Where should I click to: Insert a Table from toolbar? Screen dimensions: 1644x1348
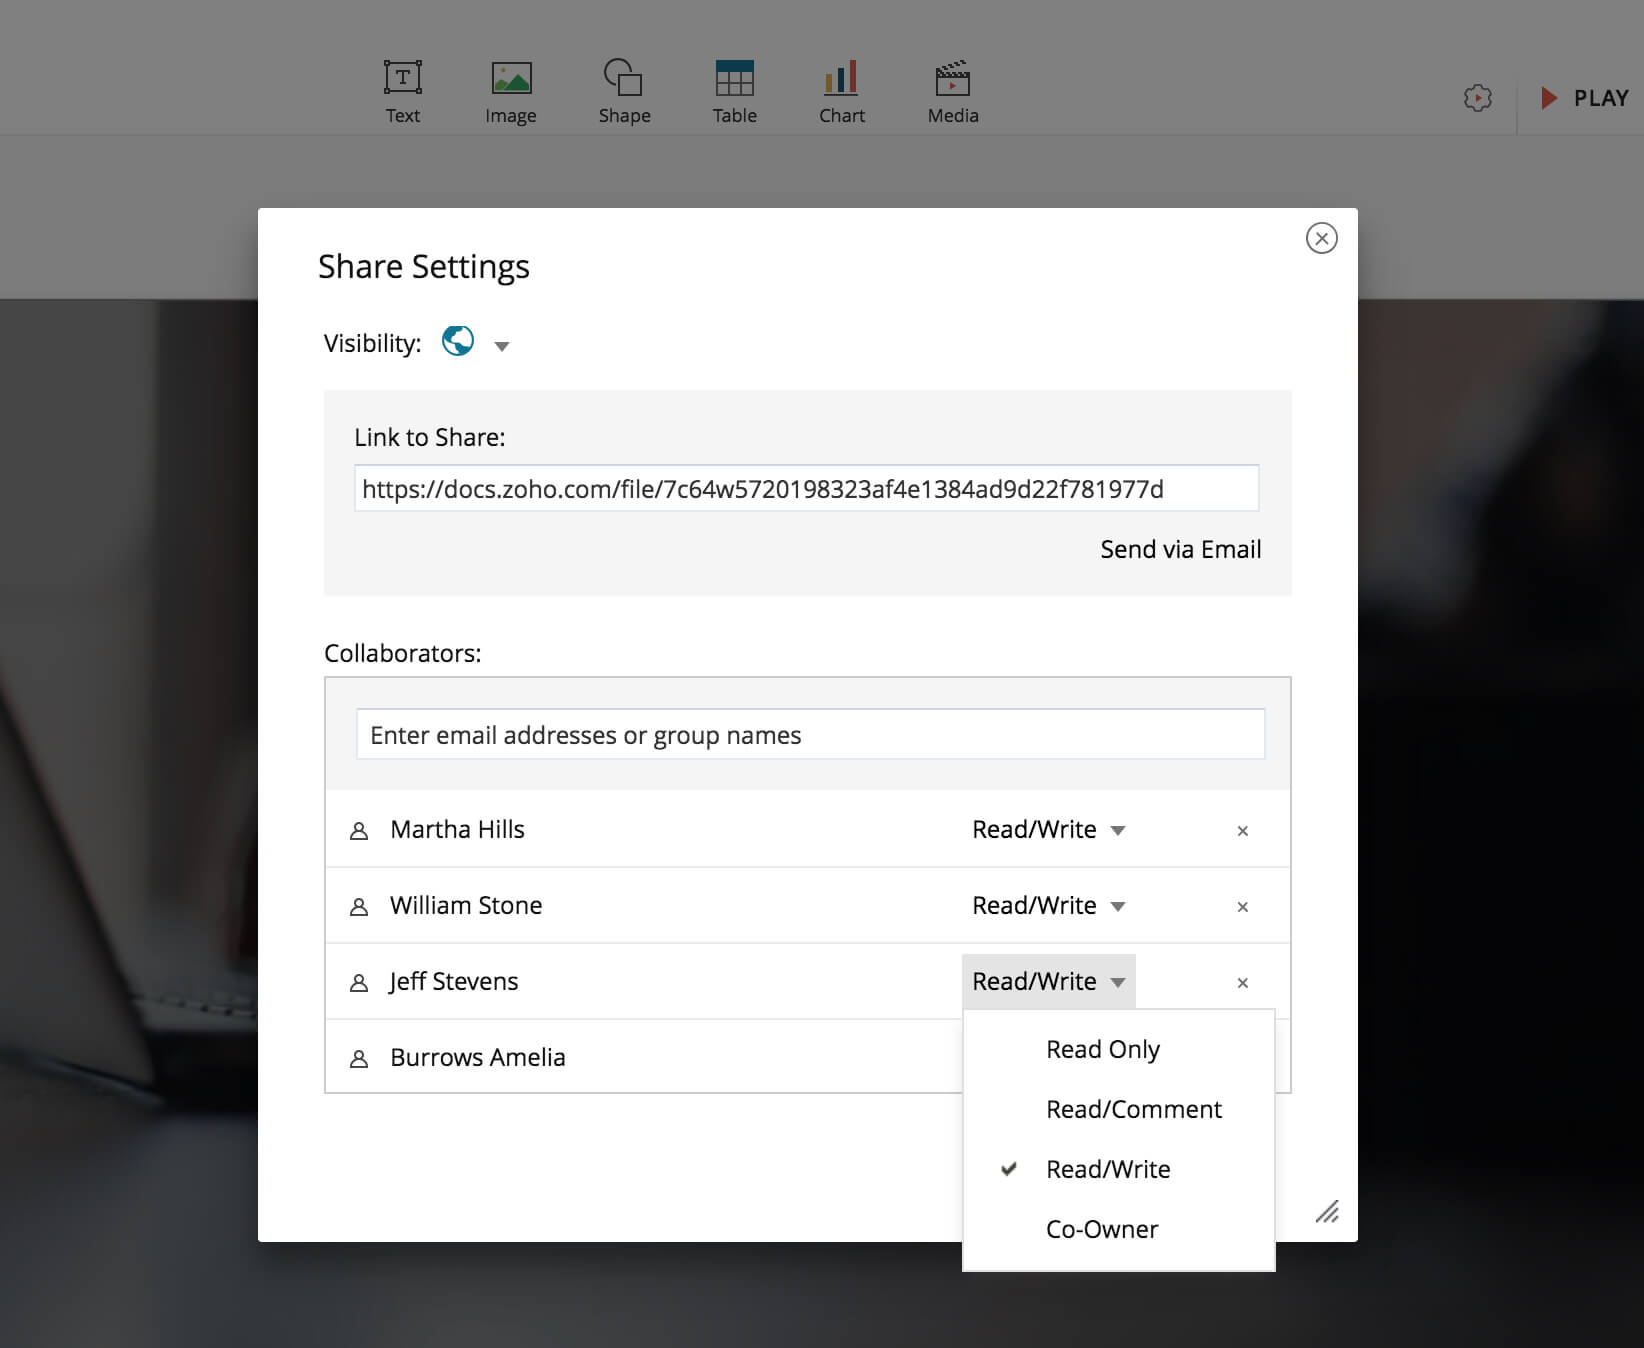734,91
